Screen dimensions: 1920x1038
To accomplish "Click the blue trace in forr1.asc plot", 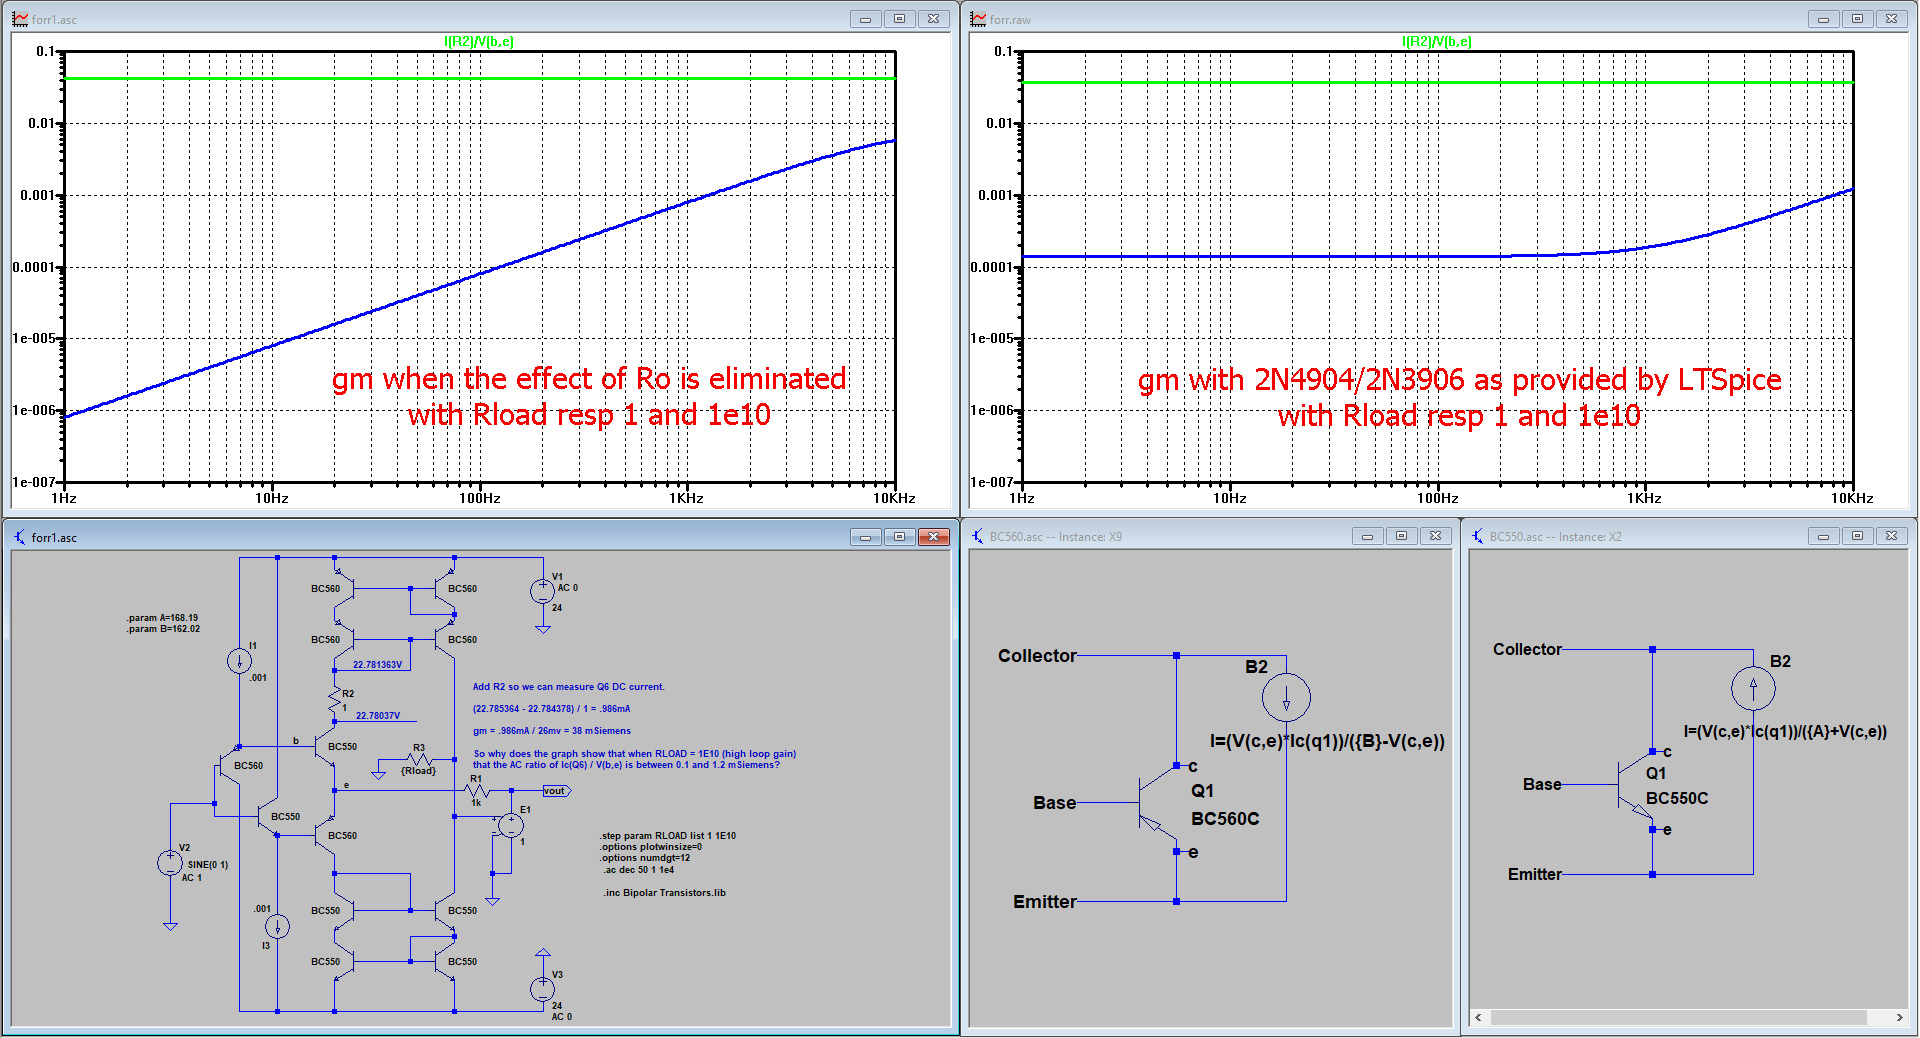I will pos(480,273).
